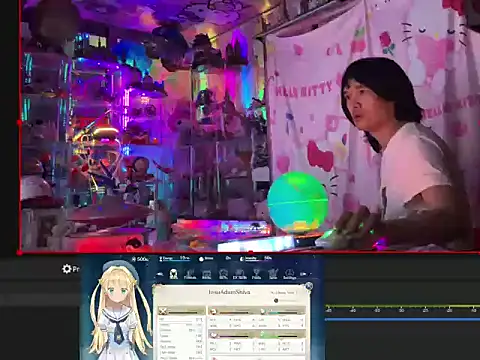Close the character stats panel with X
This screenshot has width=480, height=360.
click(309, 286)
